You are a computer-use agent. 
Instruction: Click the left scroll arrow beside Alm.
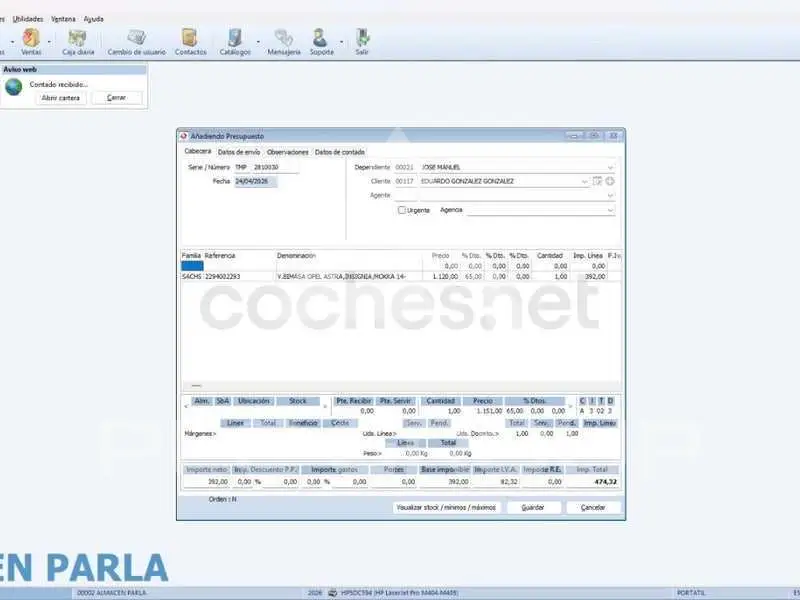[186, 407]
